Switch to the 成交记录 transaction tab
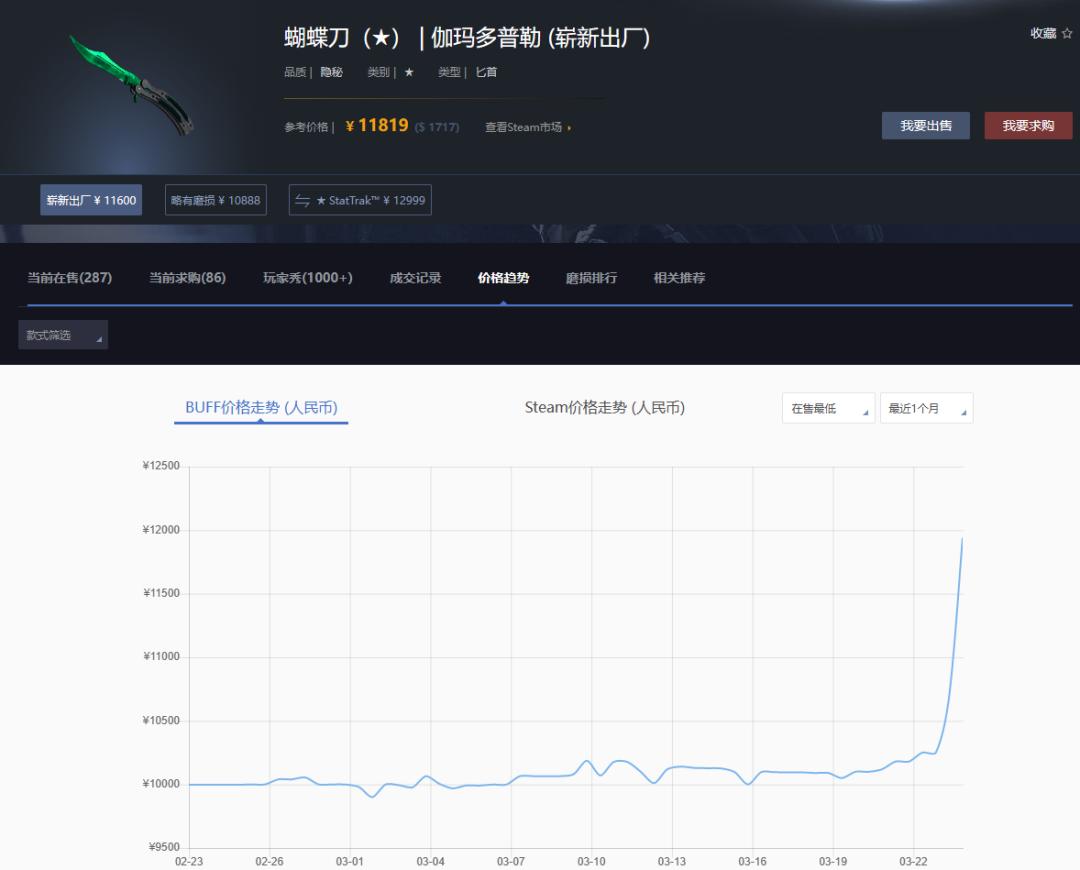This screenshot has width=1080, height=870. (414, 278)
